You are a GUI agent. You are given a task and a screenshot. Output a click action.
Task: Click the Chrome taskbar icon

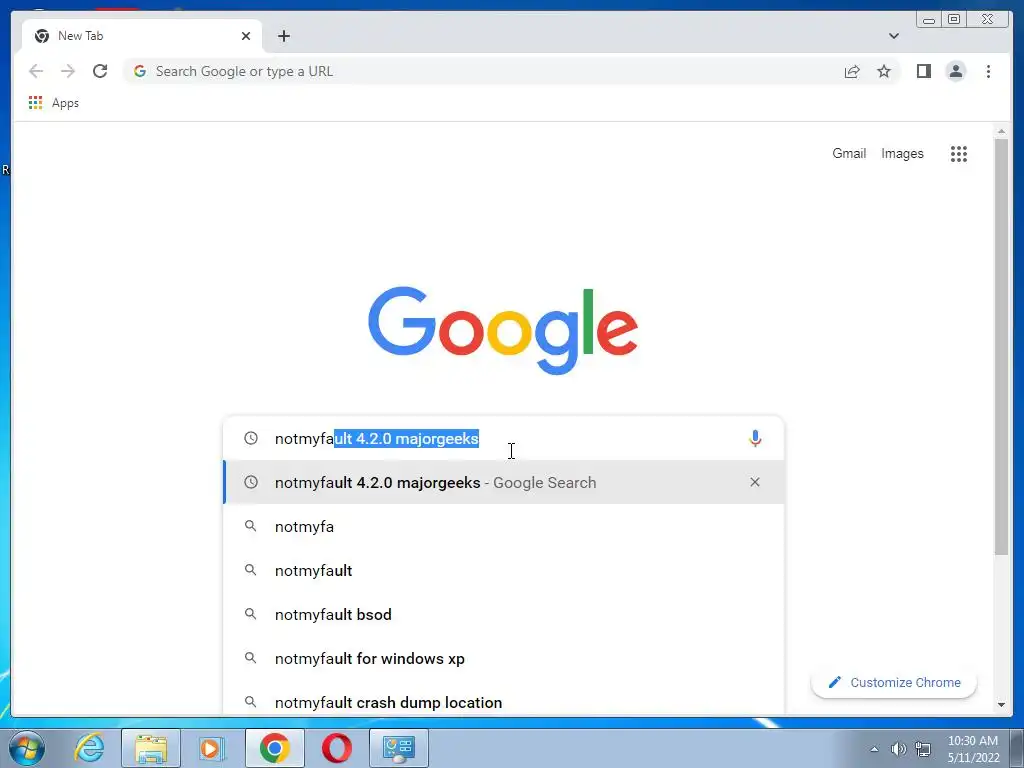point(274,748)
